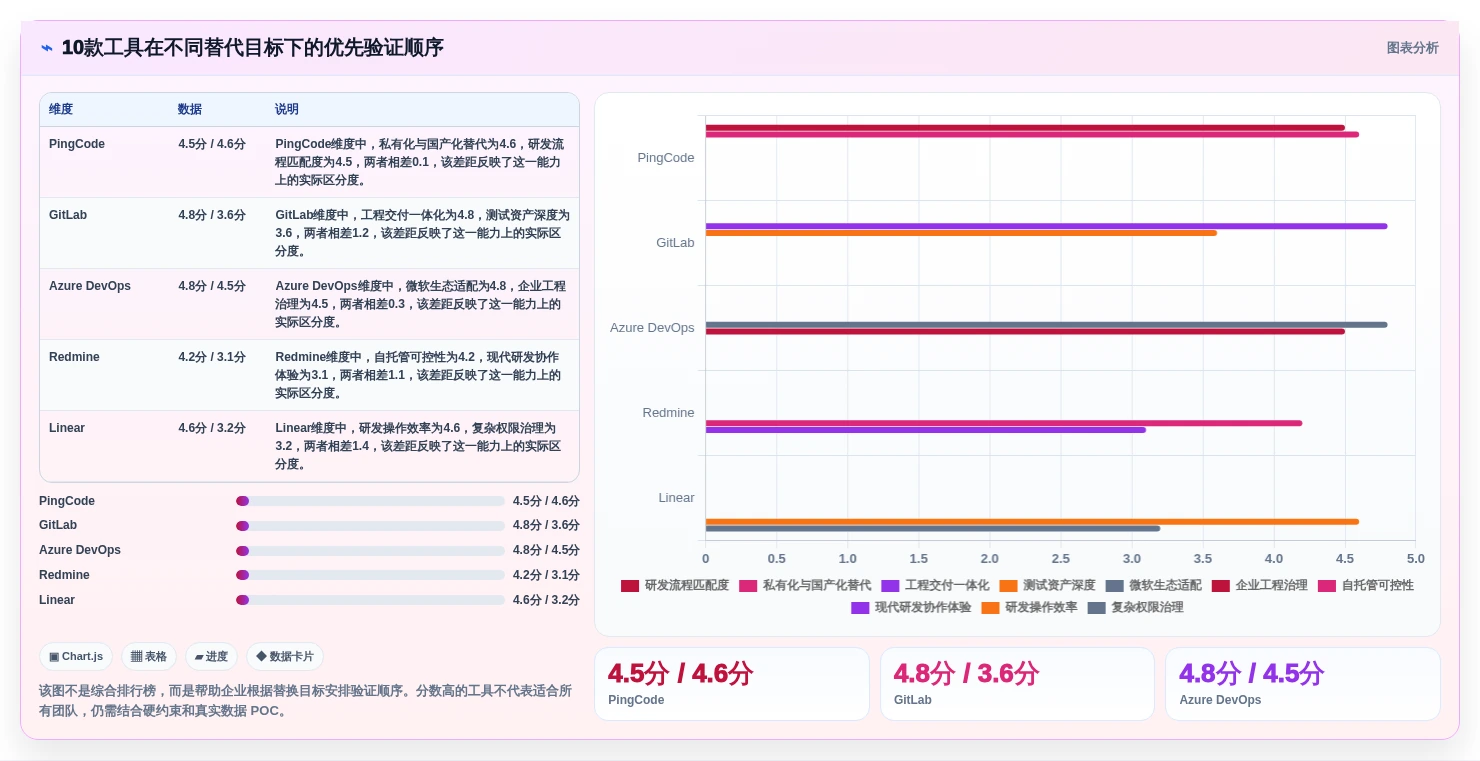Toggle the 现代研发协作体验 legend item
The height and width of the screenshot is (761, 1480).
(911, 608)
